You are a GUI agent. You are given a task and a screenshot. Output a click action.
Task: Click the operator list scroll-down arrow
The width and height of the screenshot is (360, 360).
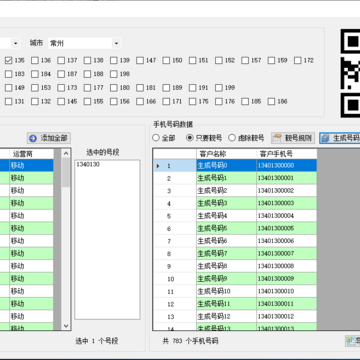(x=66, y=326)
